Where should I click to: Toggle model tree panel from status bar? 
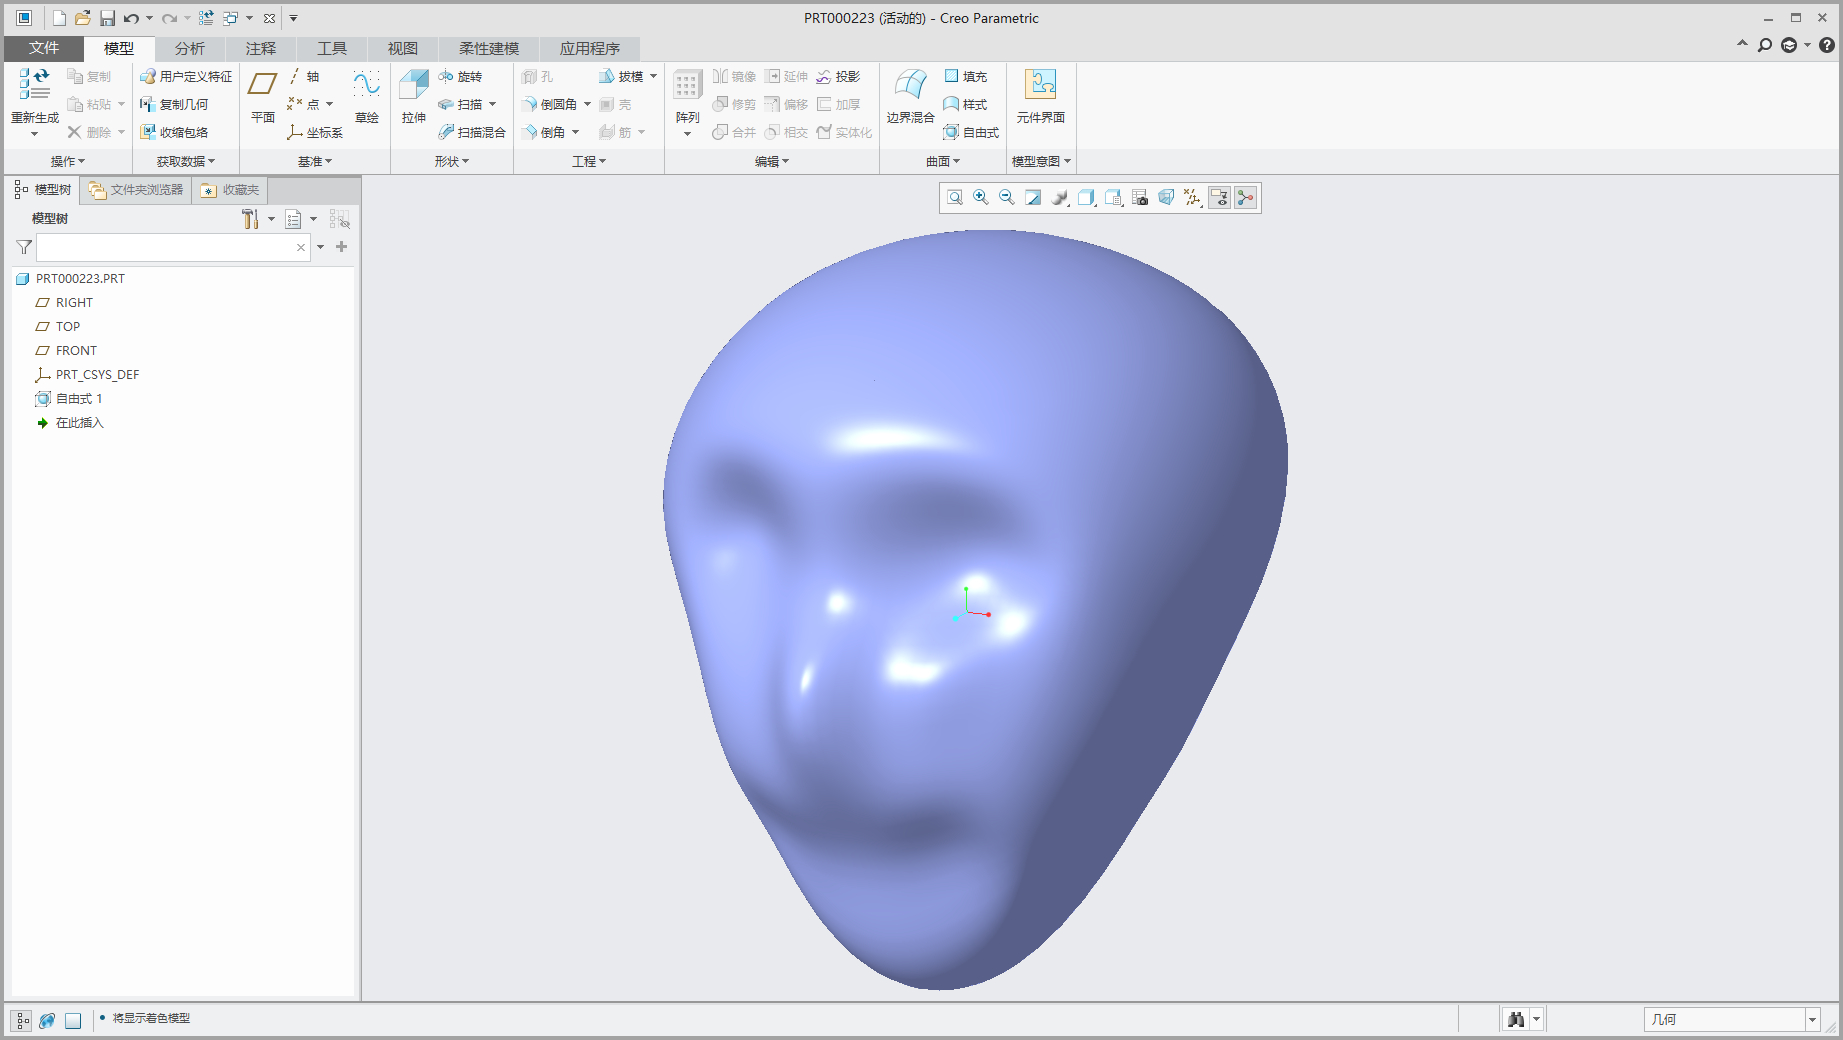click(x=22, y=1020)
